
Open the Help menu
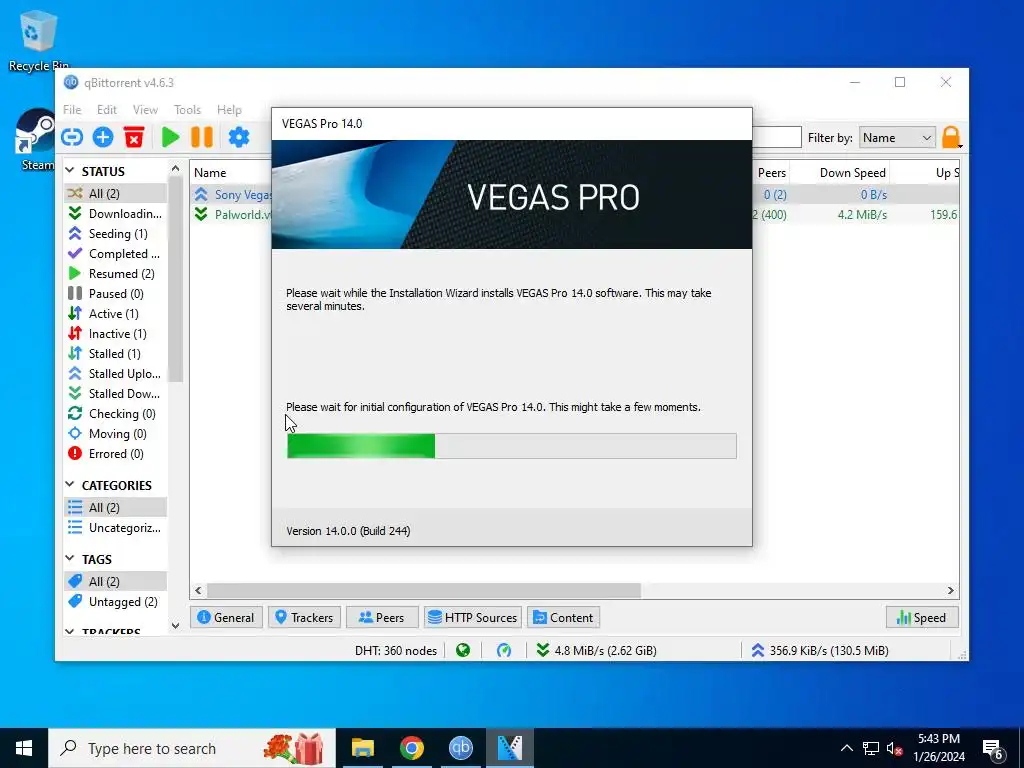(229, 110)
